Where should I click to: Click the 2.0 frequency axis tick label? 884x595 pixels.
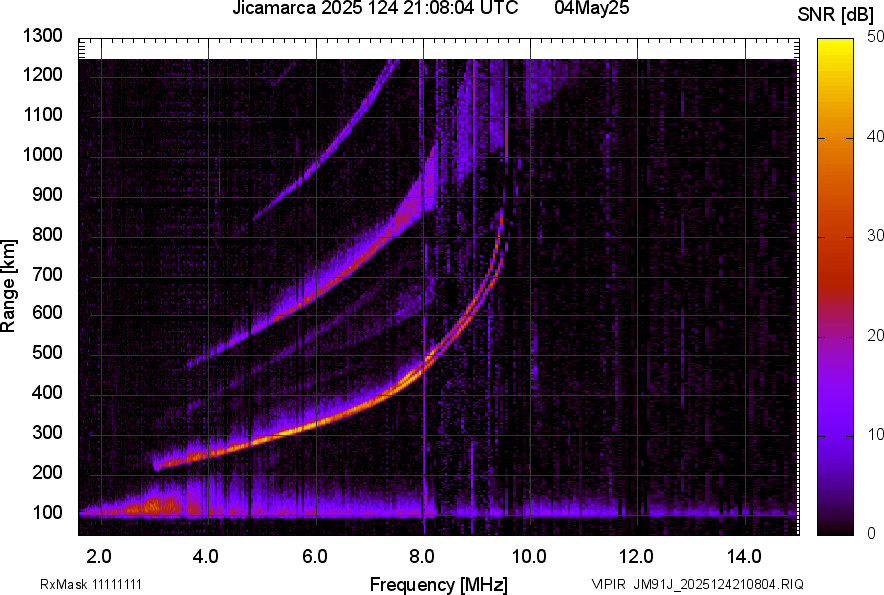[x=99, y=557]
